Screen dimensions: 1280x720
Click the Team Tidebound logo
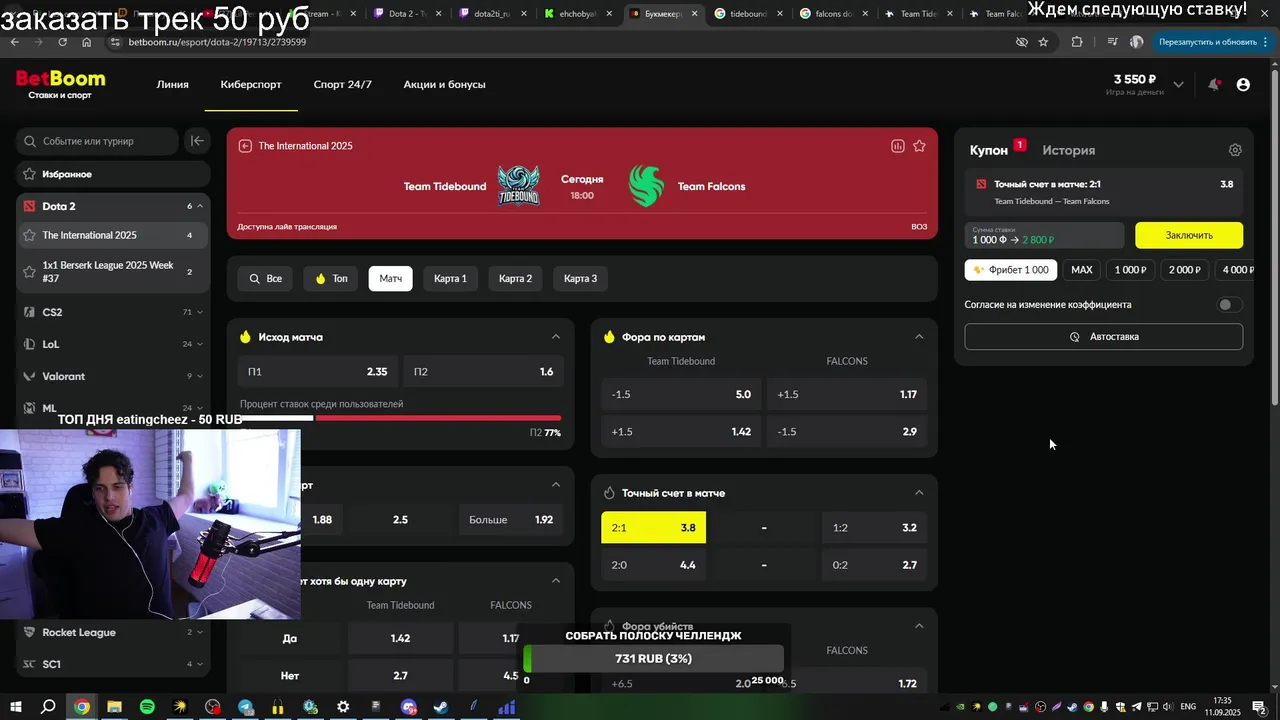519,186
